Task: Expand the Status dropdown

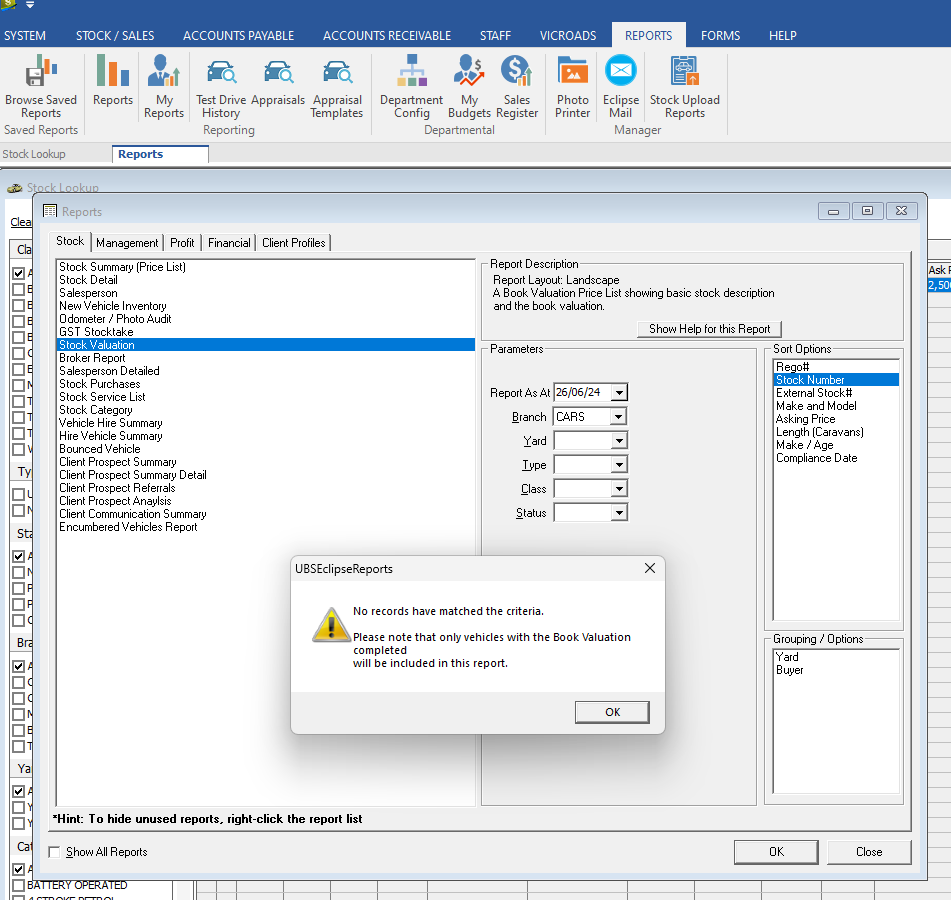Action: point(619,513)
